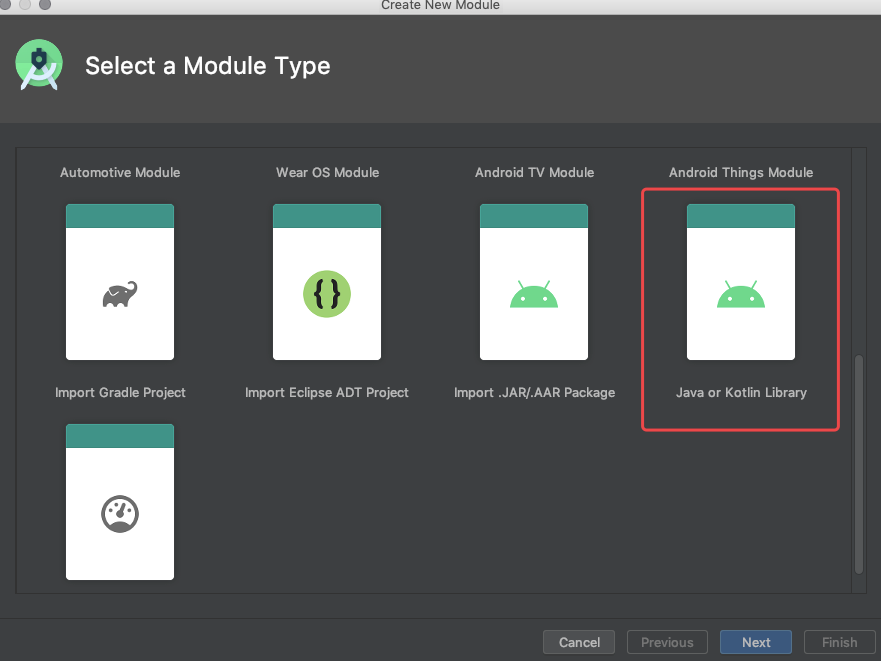
Task: Select the "Android TV Module" label
Action: click(x=534, y=173)
